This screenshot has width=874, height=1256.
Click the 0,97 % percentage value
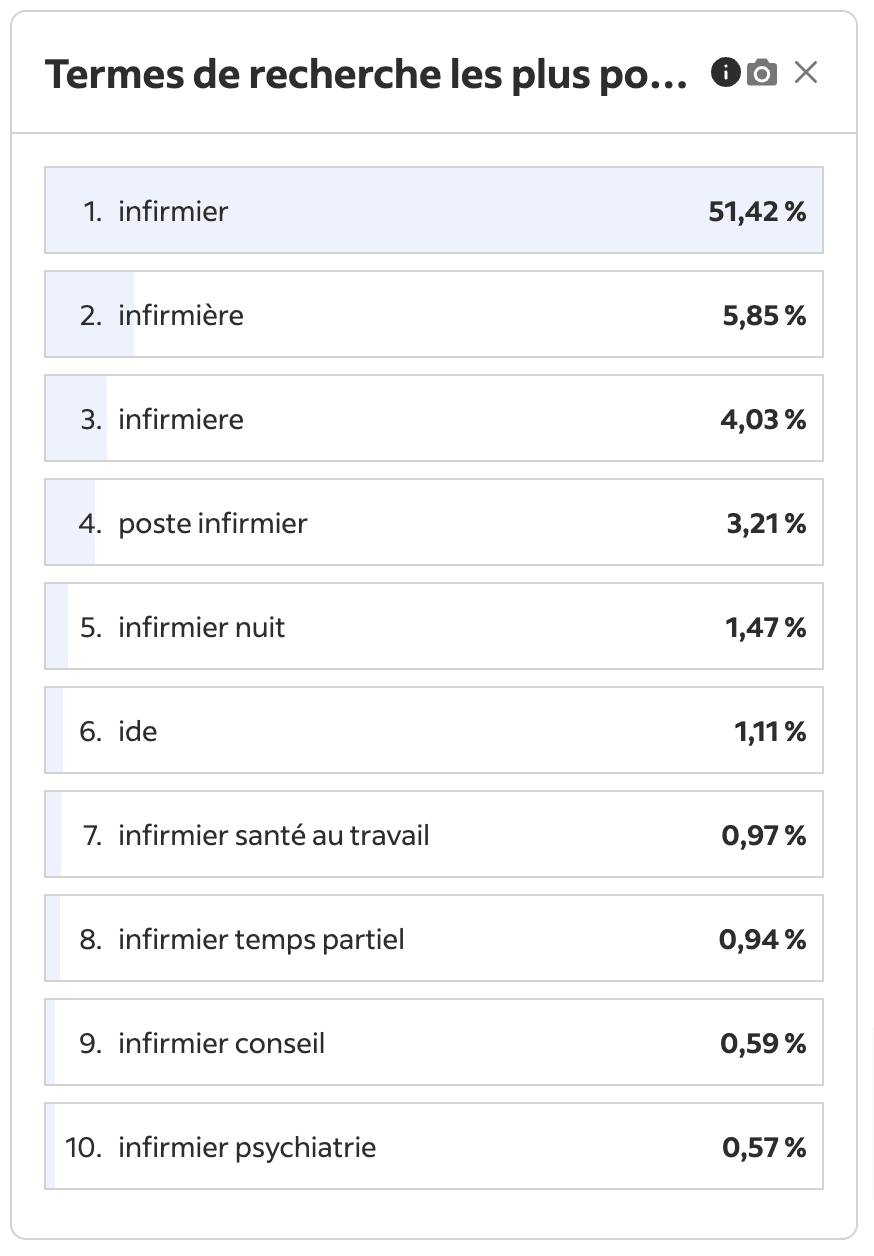point(764,835)
